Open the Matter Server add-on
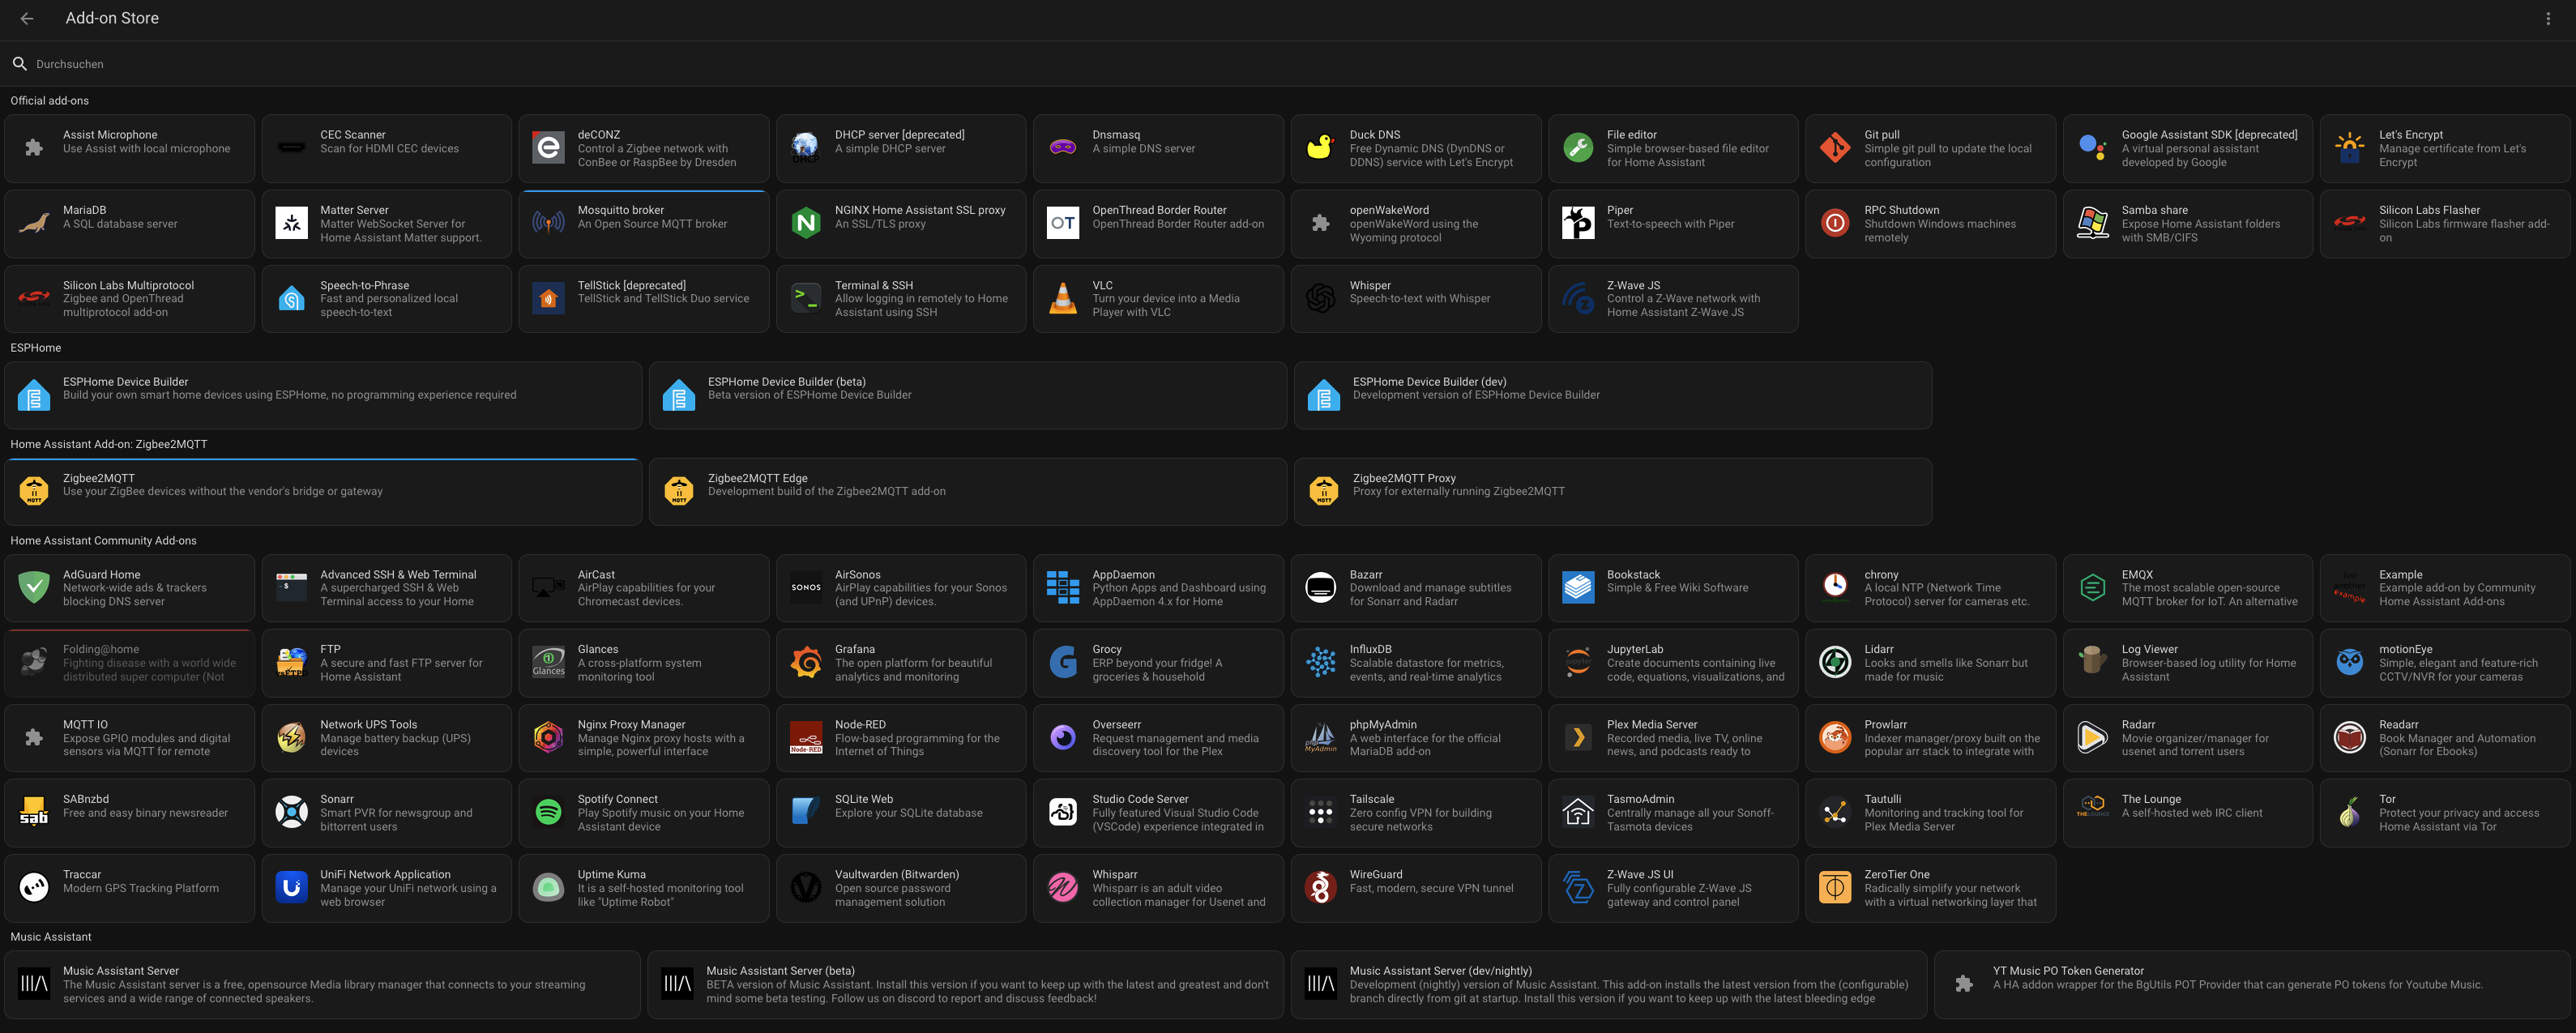Viewport: 2576px width, 1033px height. tap(386, 223)
